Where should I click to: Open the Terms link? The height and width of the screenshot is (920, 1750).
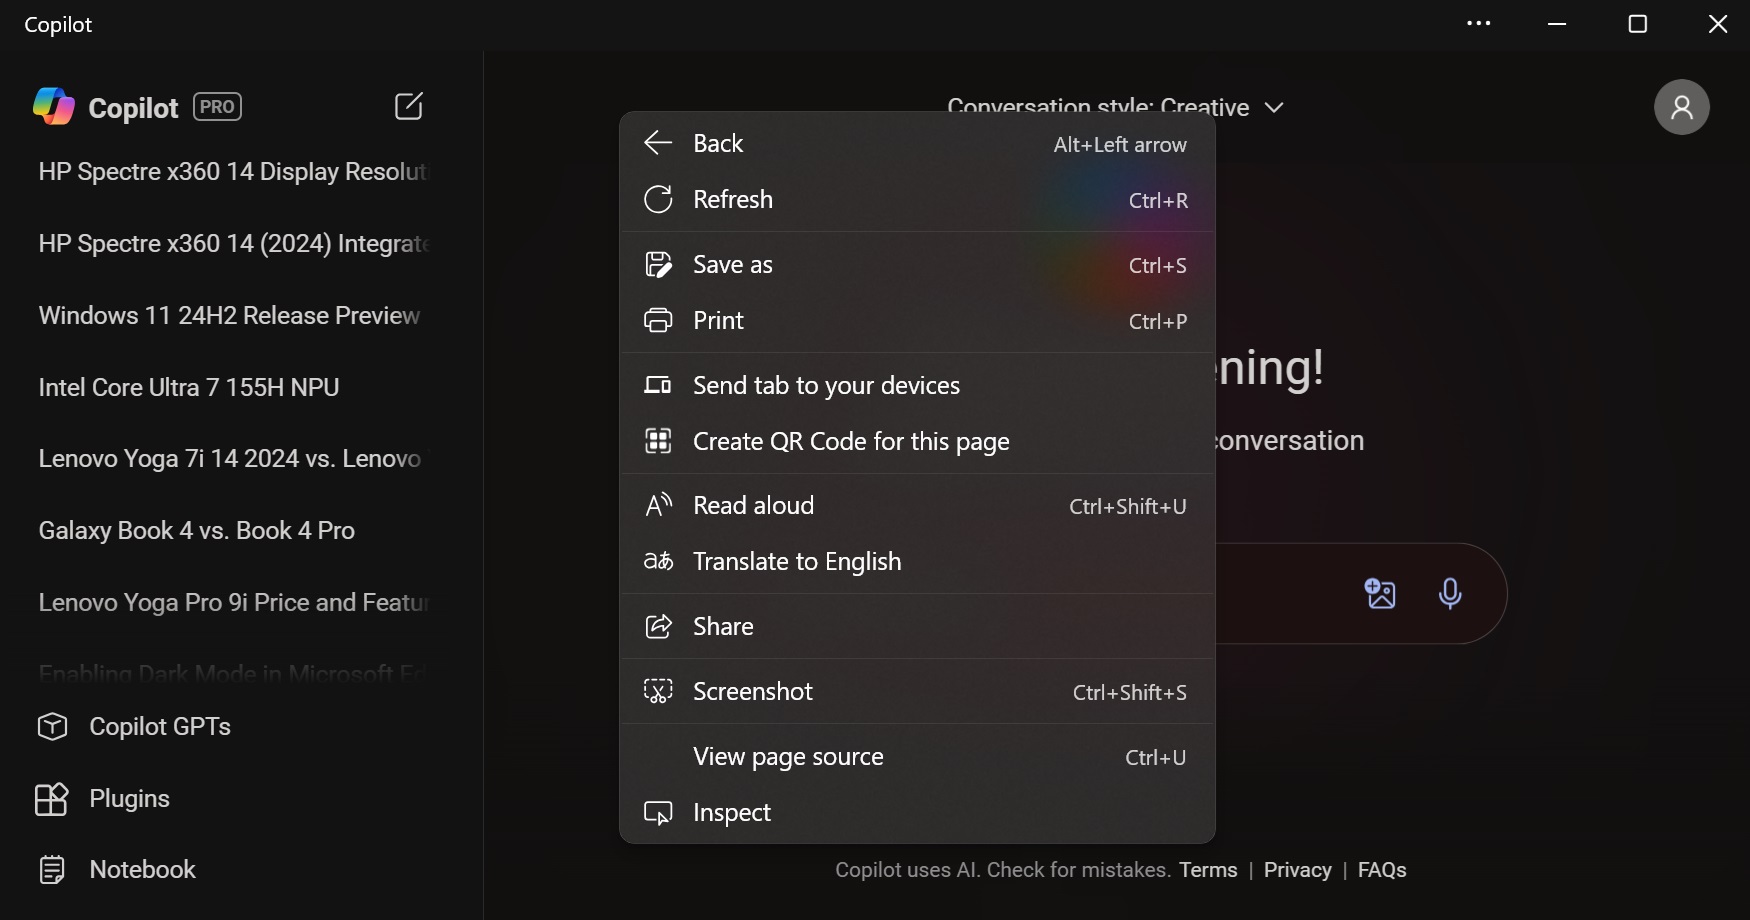[1208, 869]
